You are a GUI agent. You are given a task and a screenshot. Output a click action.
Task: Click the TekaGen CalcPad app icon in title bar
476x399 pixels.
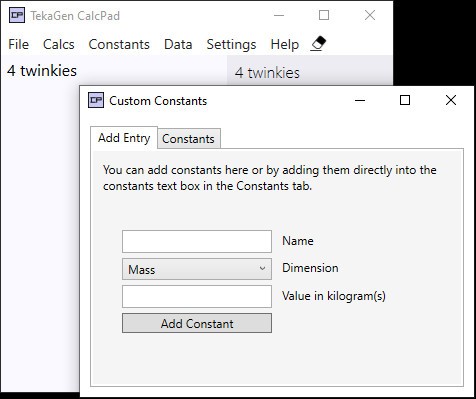coord(17,15)
